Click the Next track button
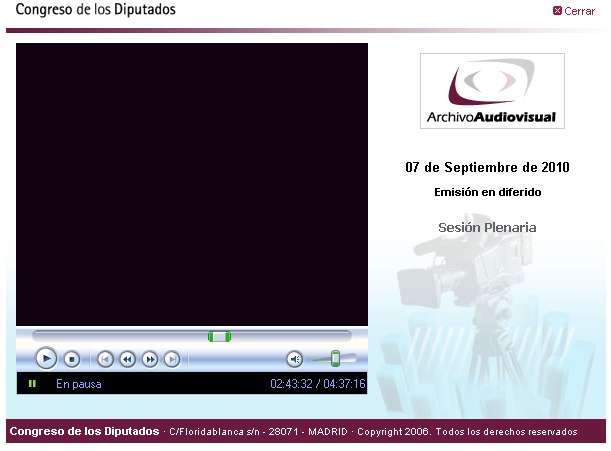 (x=172, y=359)
